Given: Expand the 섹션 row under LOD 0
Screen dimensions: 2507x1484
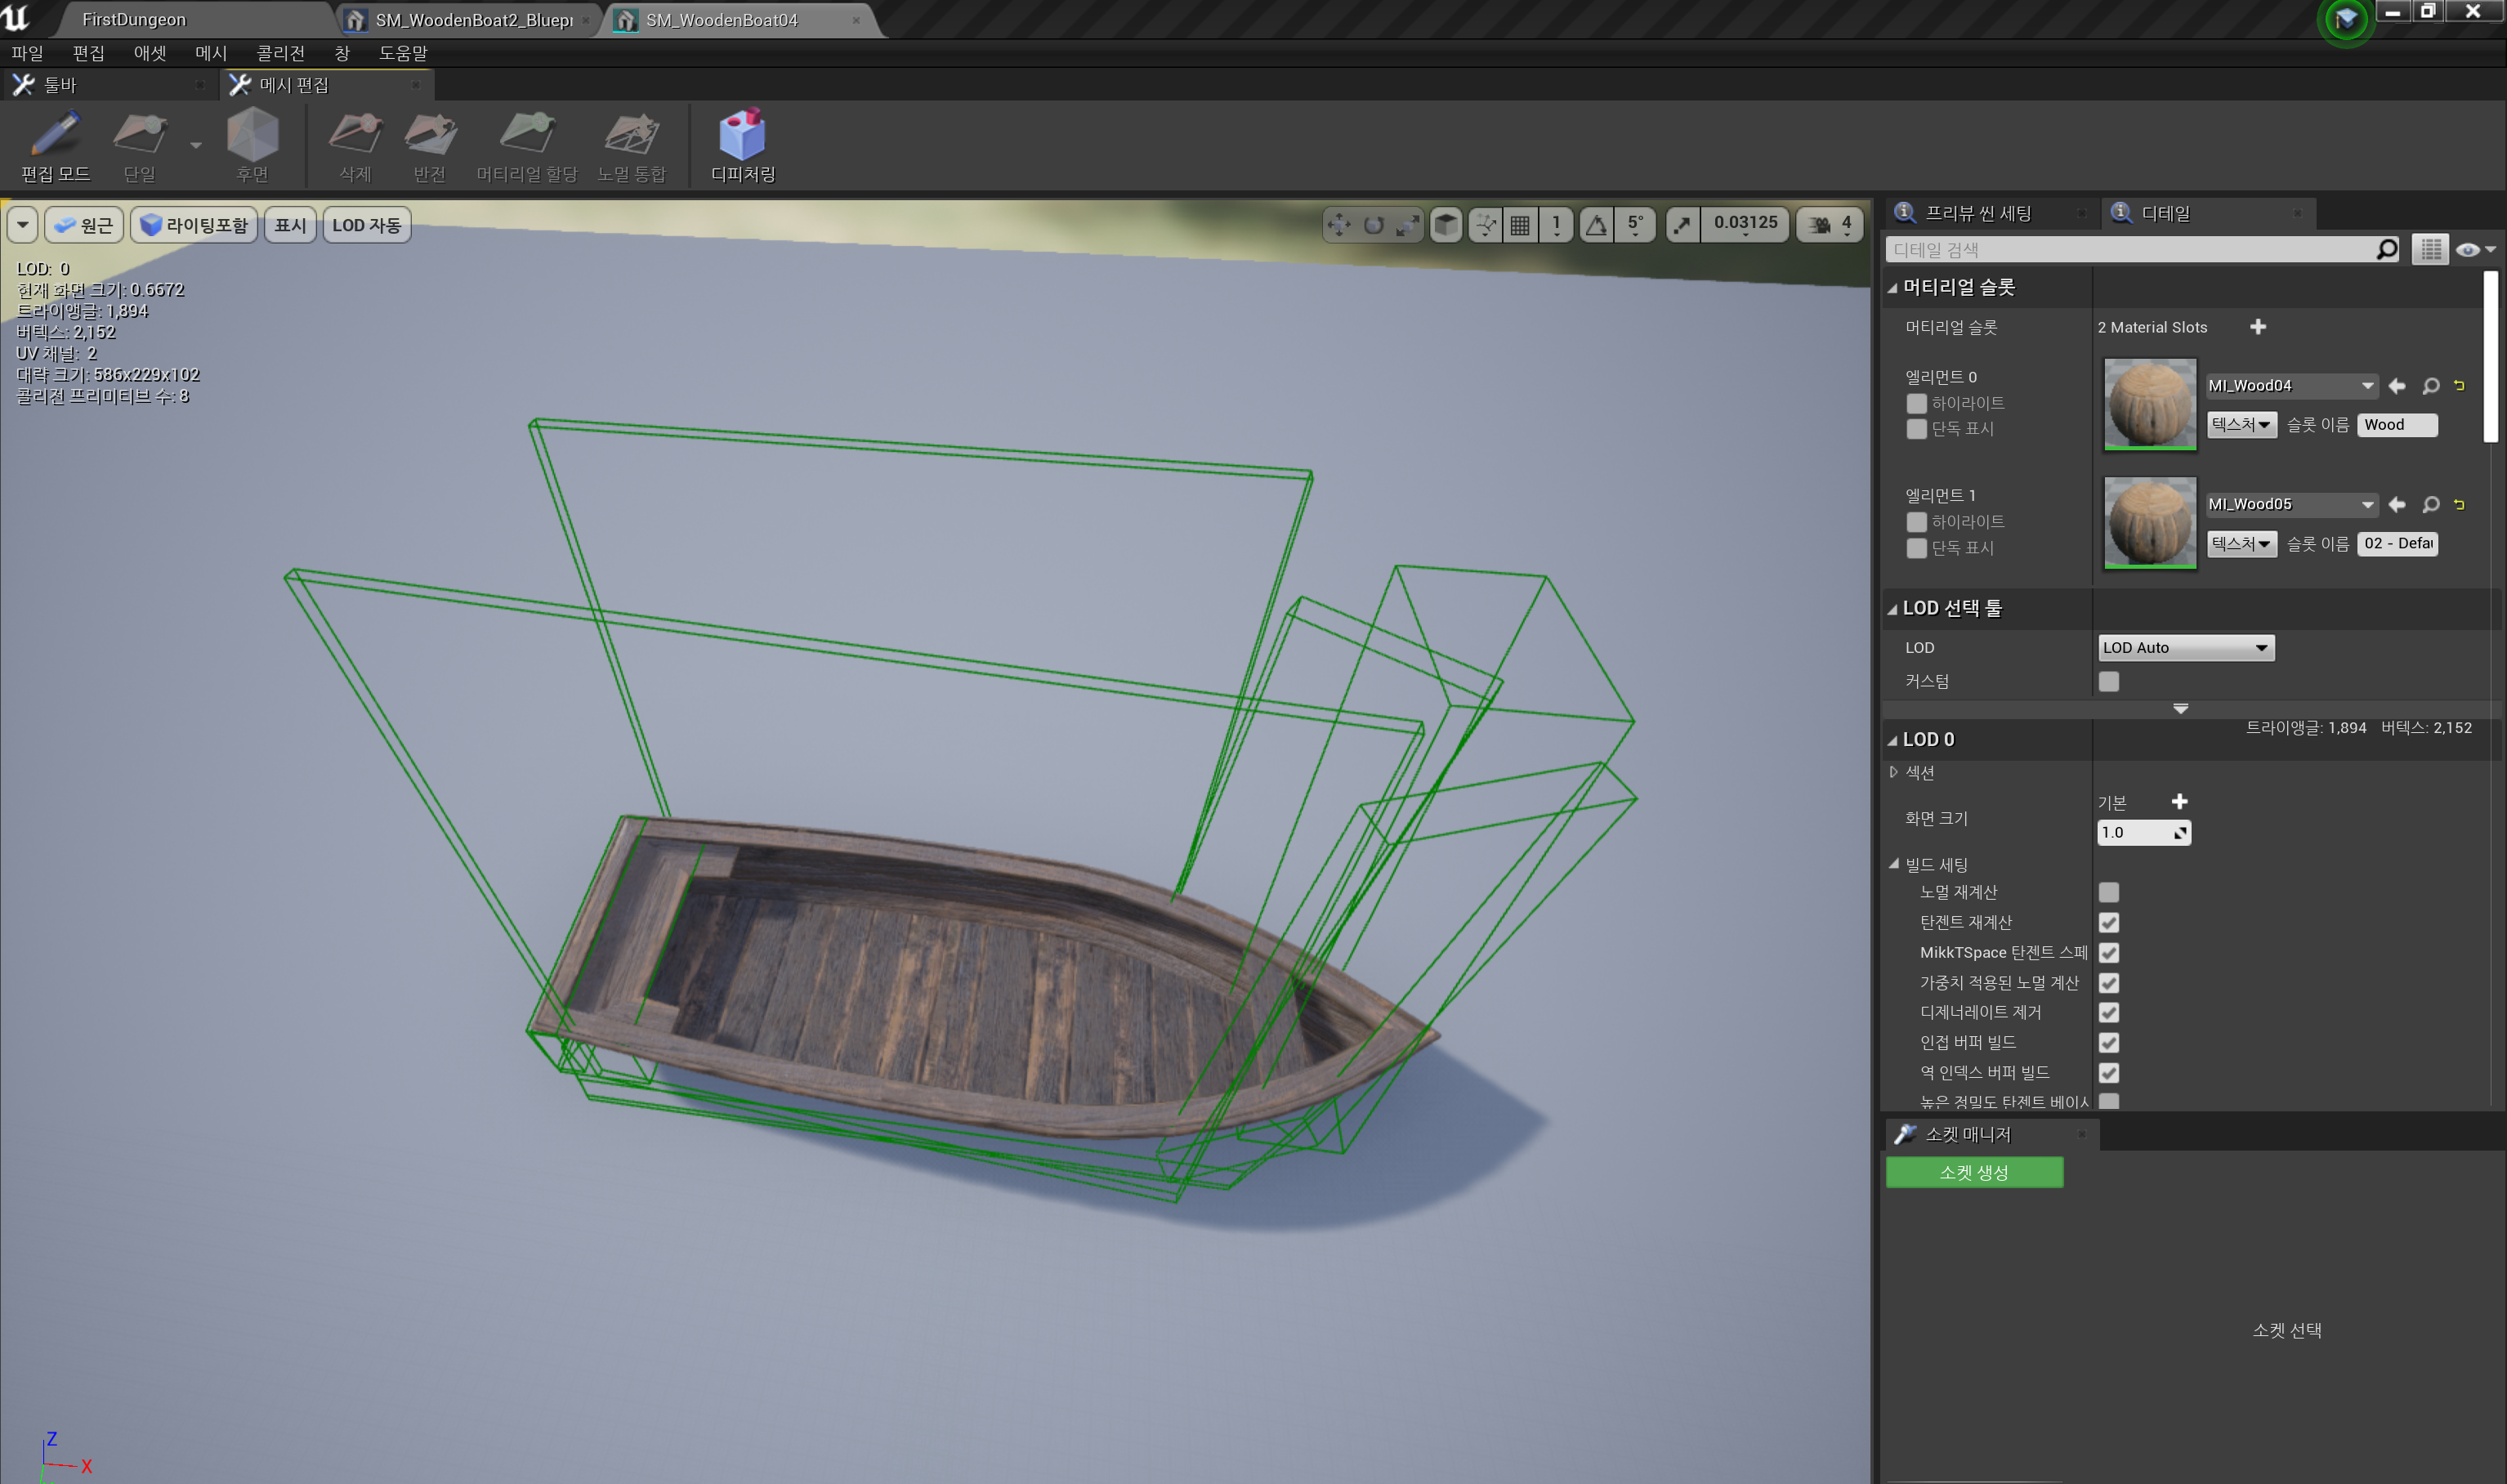Looking at the screenshot, I should point(1894,772).
